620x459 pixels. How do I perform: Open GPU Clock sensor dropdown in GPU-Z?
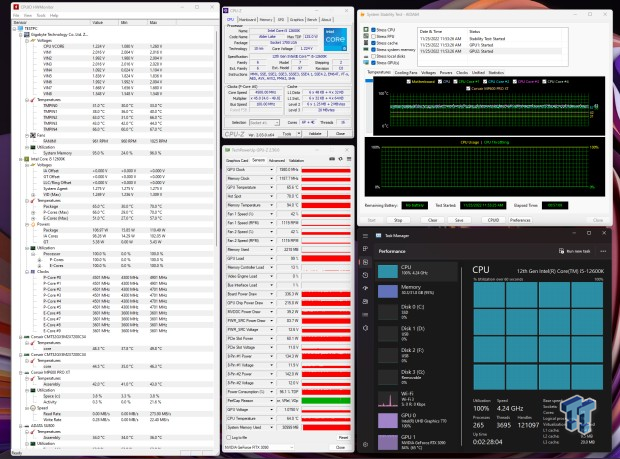(272, 170)
